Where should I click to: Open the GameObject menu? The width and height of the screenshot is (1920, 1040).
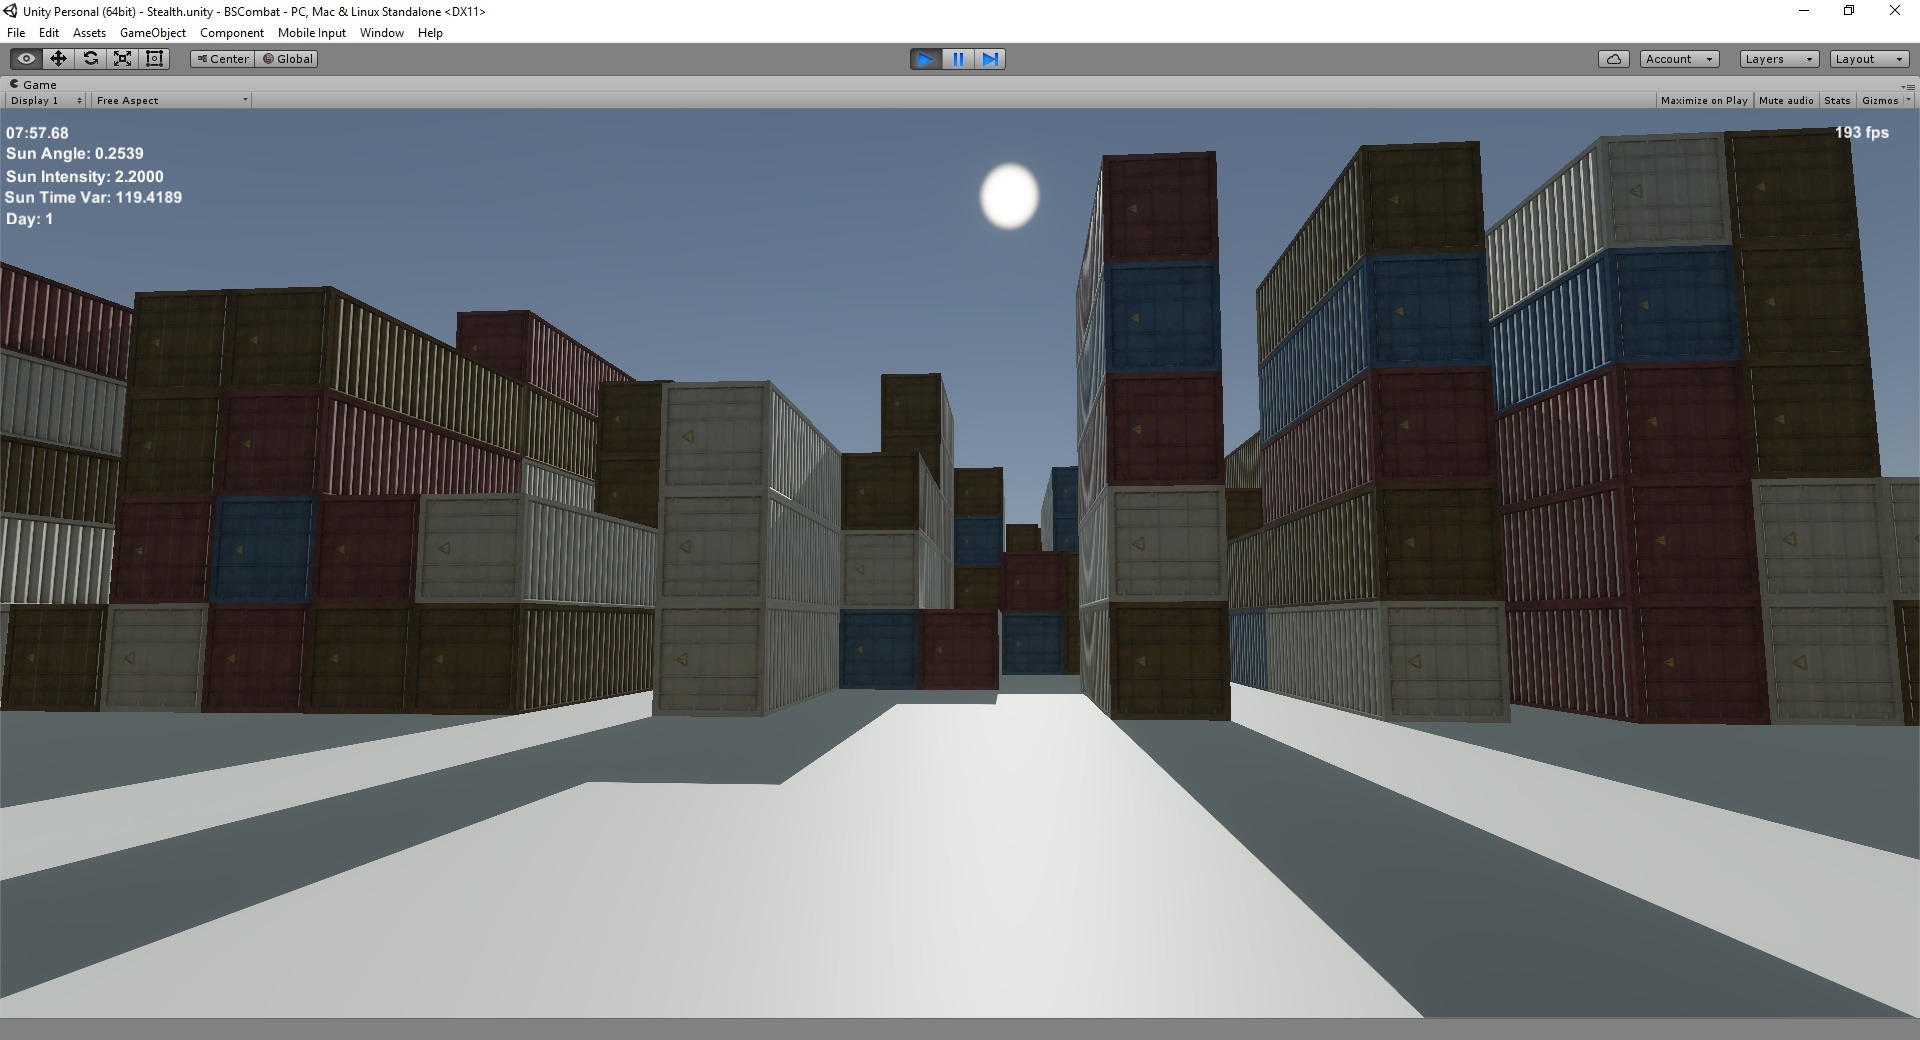point(153,33)
